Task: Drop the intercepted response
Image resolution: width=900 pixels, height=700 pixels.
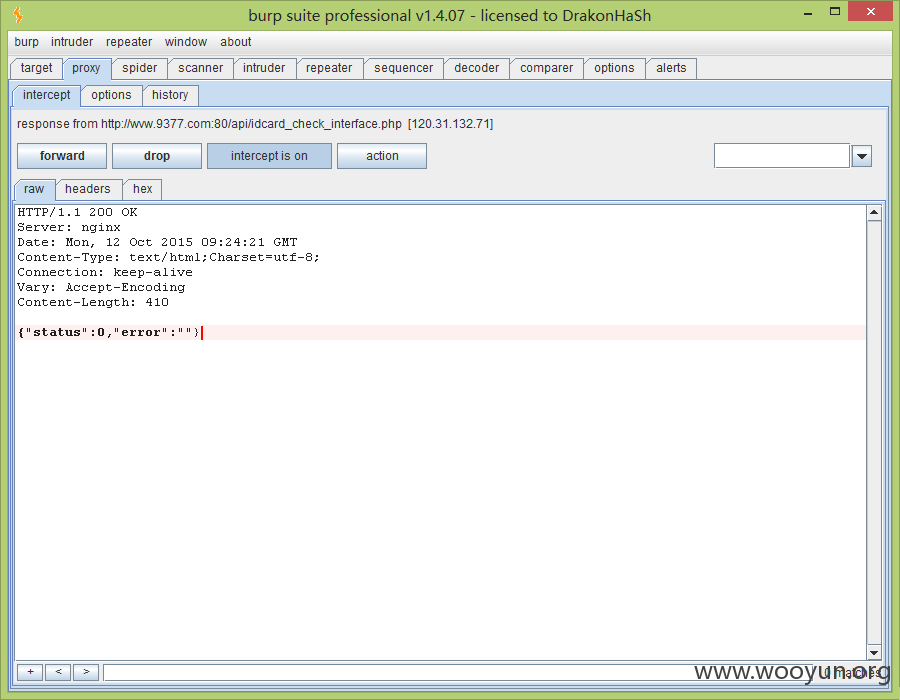Action: pos(157,156)
